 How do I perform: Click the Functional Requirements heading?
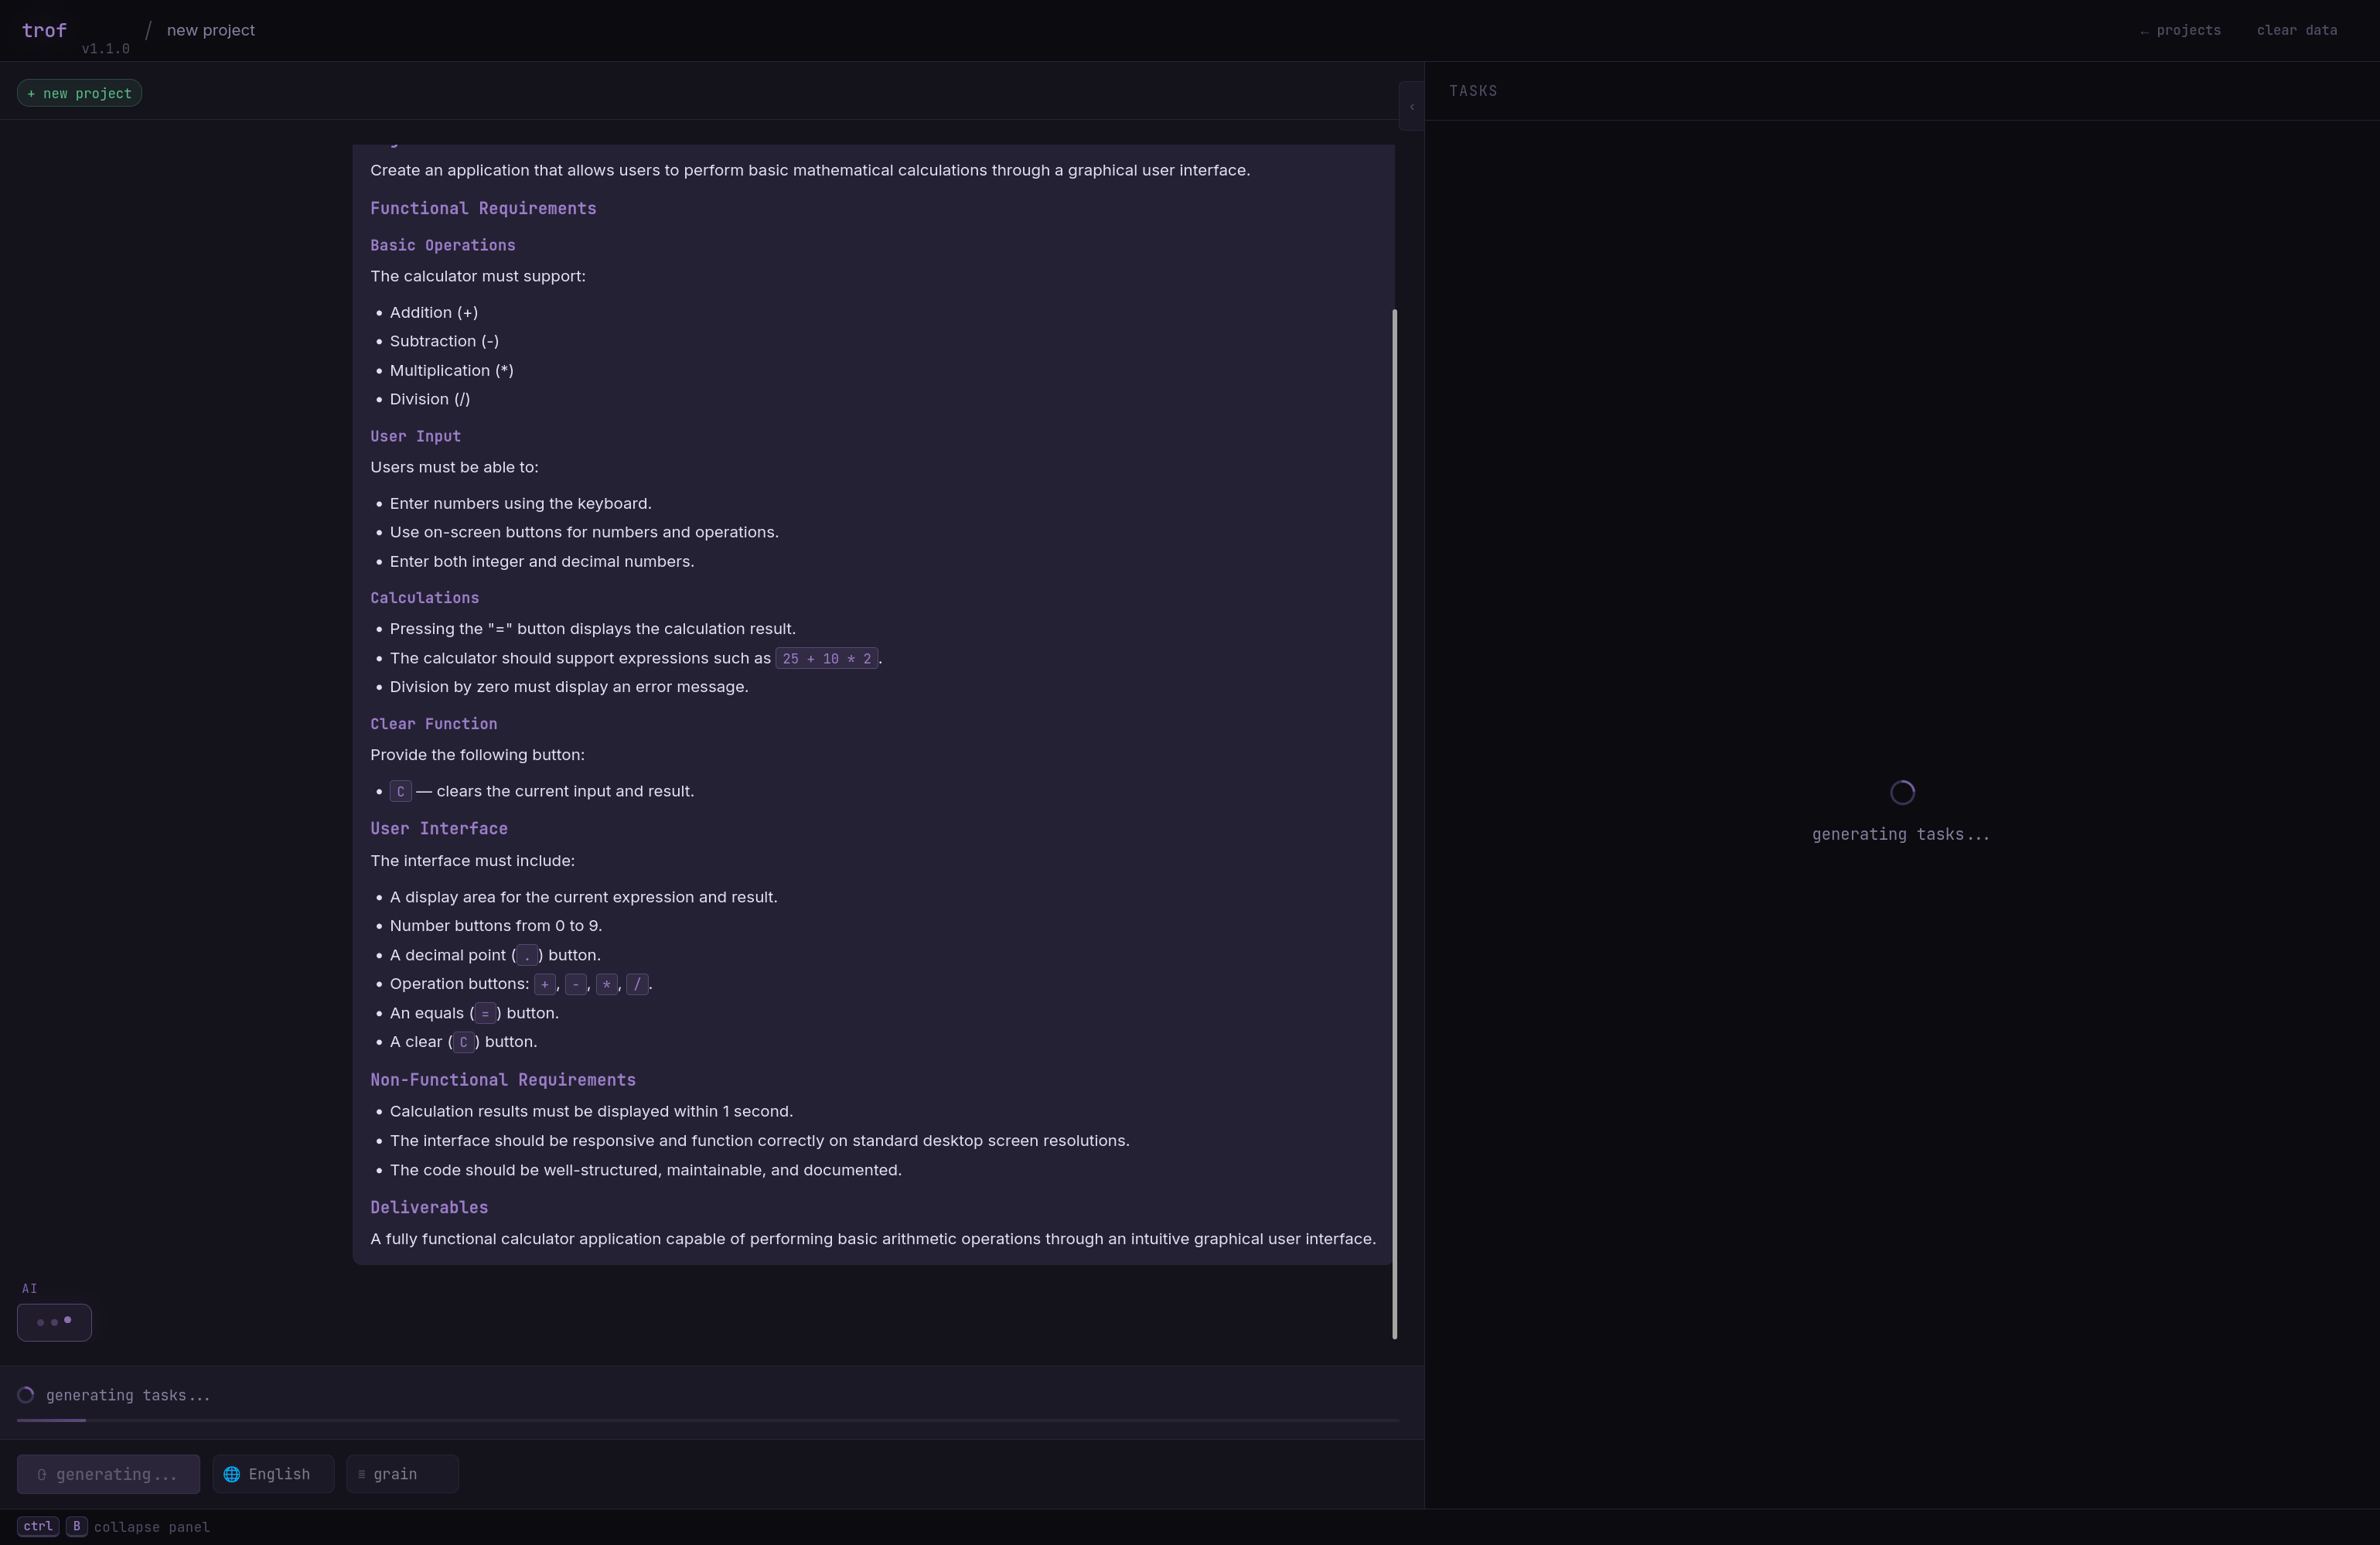(483, 208)
